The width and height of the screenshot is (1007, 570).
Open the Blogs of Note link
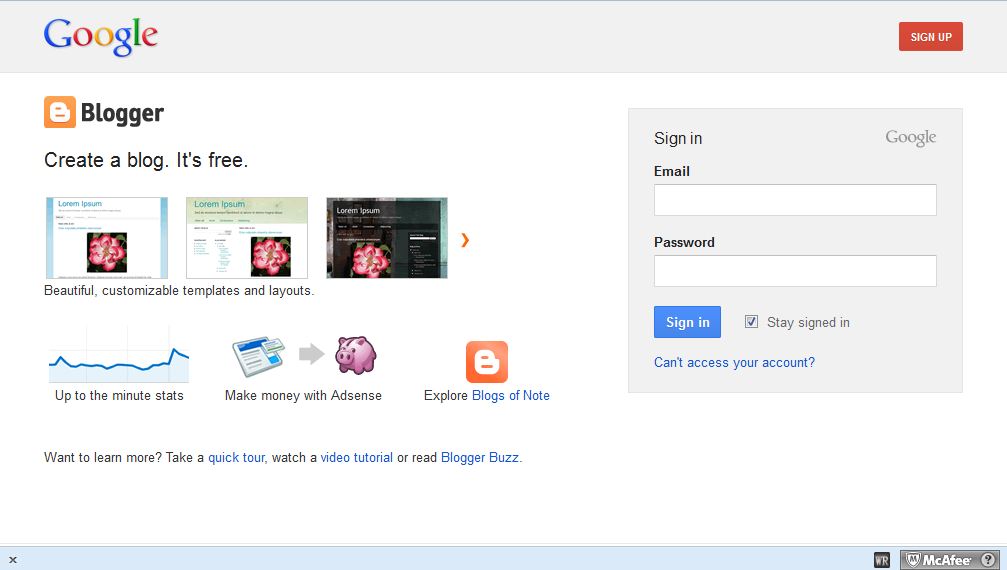(x=511, y=395)
